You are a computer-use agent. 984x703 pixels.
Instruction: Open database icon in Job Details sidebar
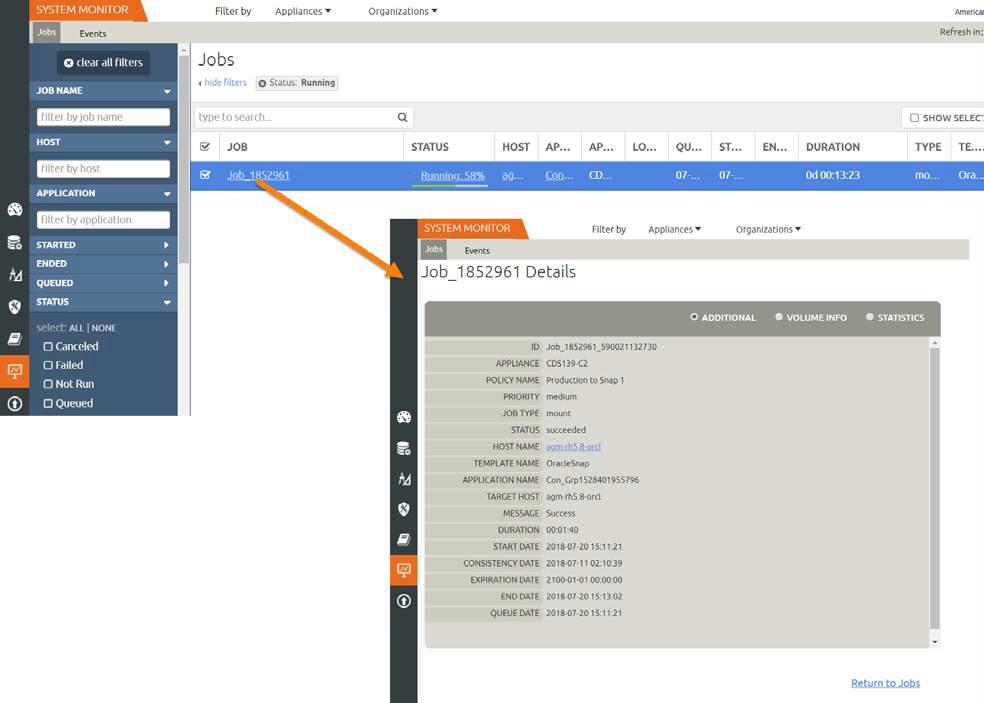(404, 448)
